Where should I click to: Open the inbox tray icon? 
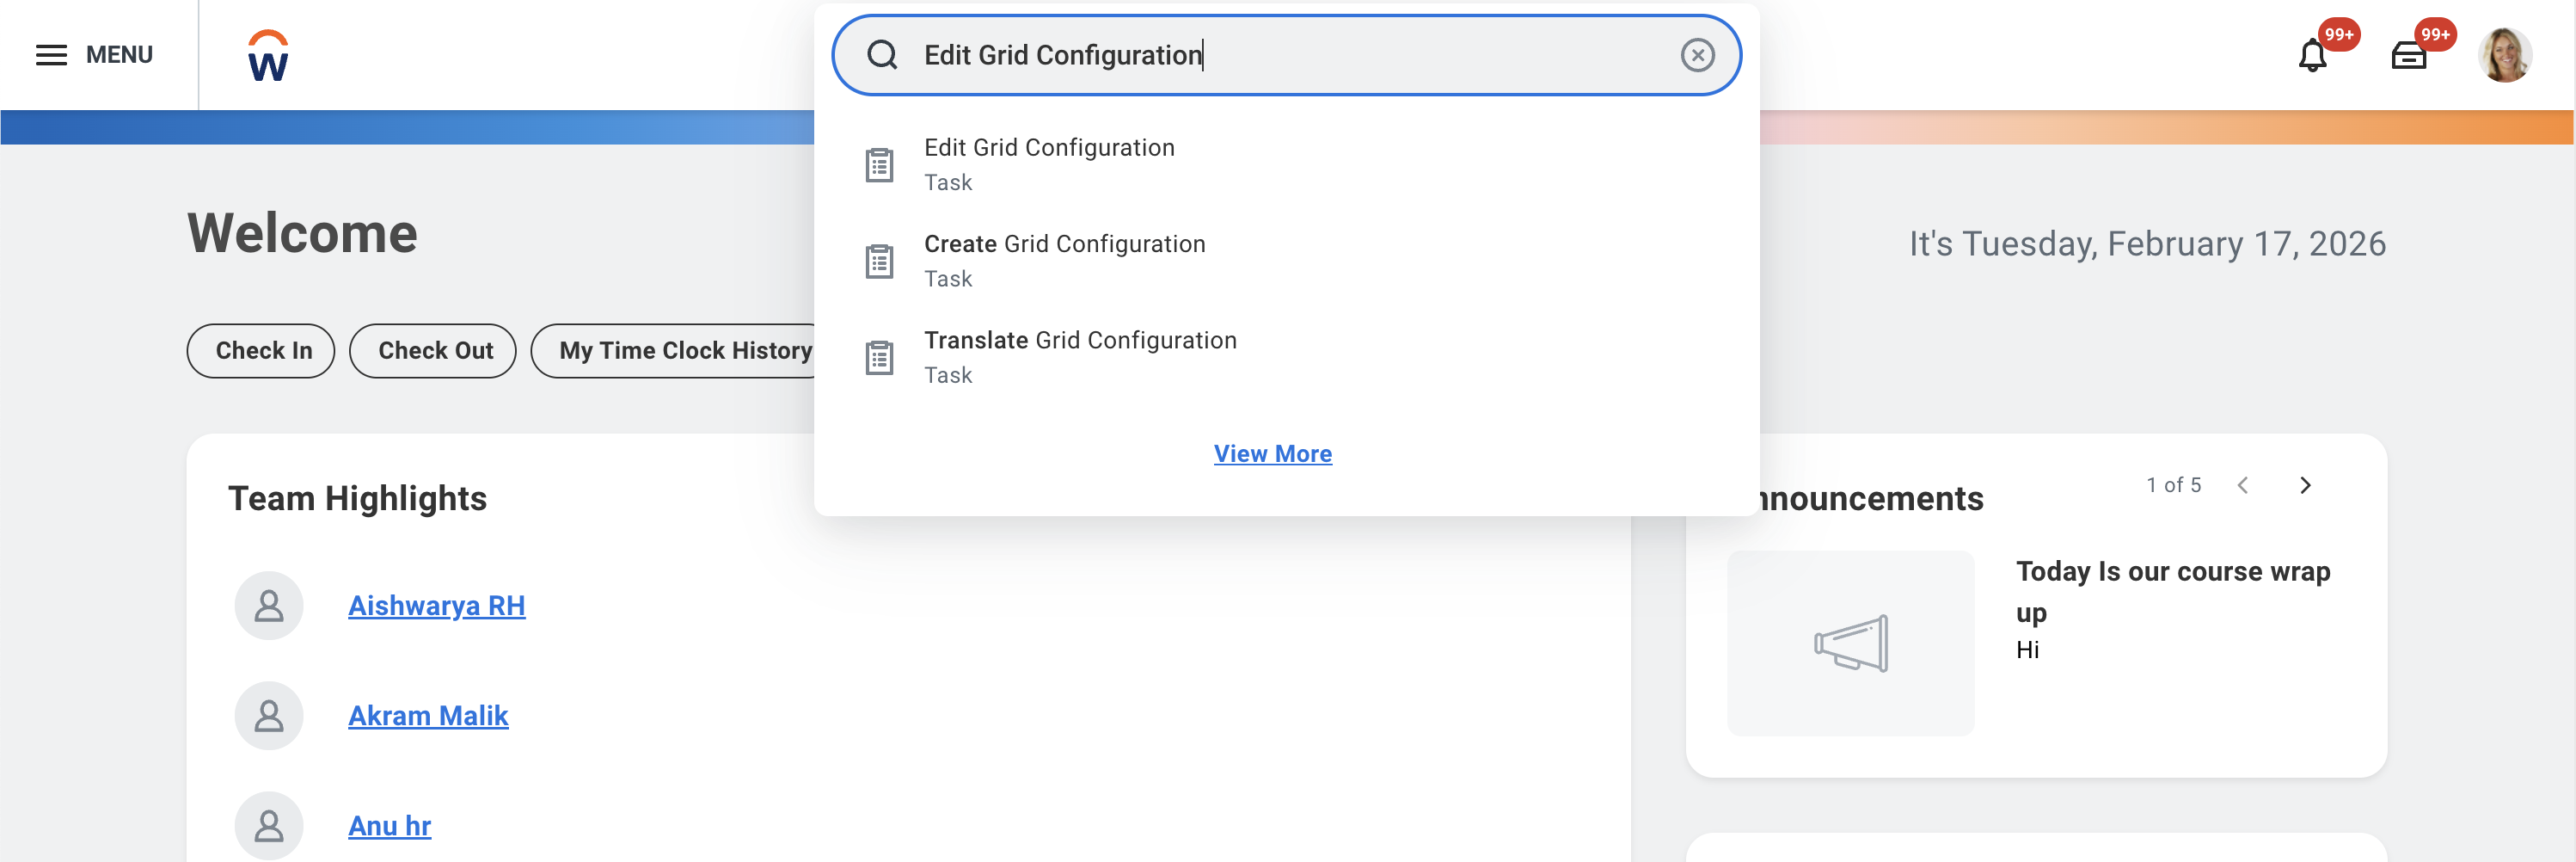(x=2408, y=56)
